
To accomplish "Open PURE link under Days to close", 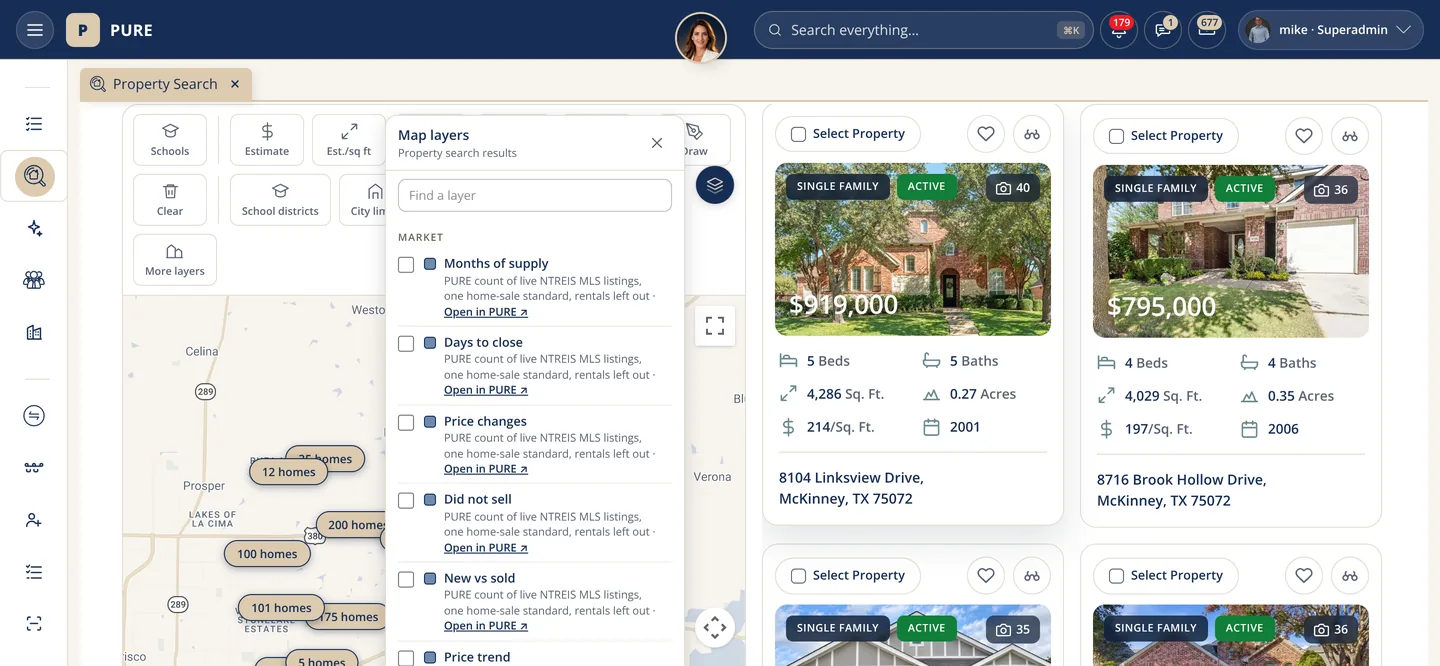I will pos(486,390).
